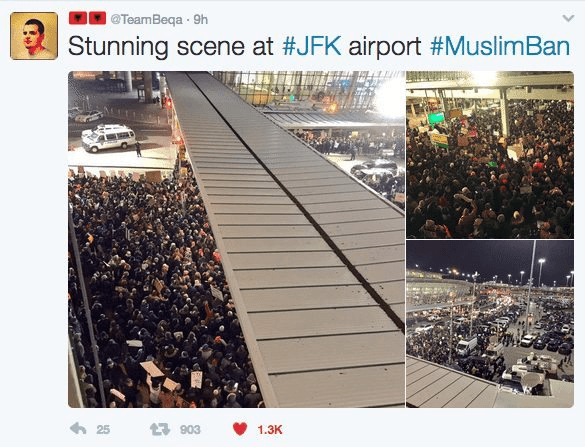View the 1.3K likes count
The height and width of the screenshot is (447, 585).
pos(270,430)
